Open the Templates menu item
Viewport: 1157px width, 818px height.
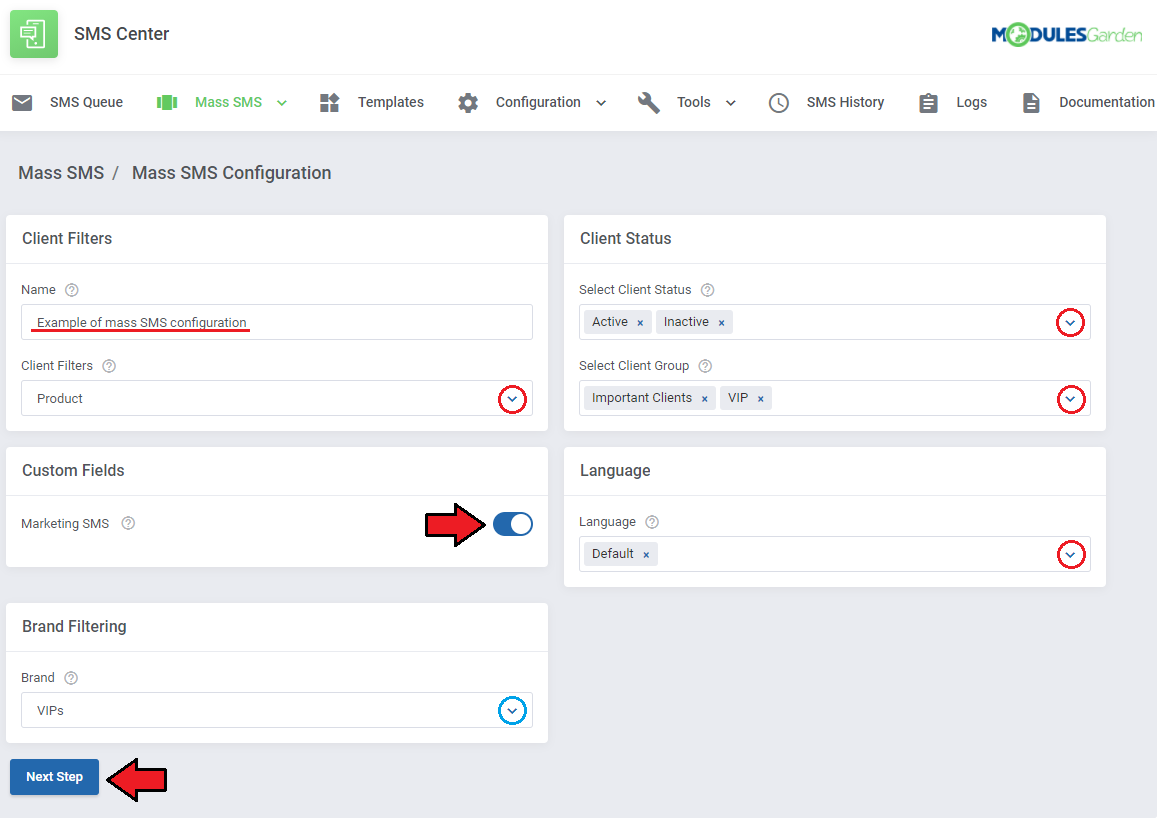coord(390,103)
